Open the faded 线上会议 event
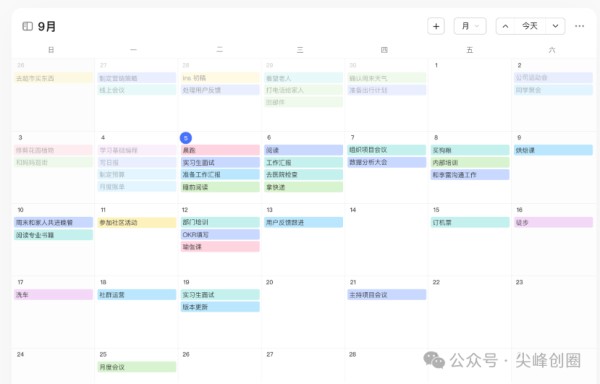The image size is (600, 384). (137, 90)
